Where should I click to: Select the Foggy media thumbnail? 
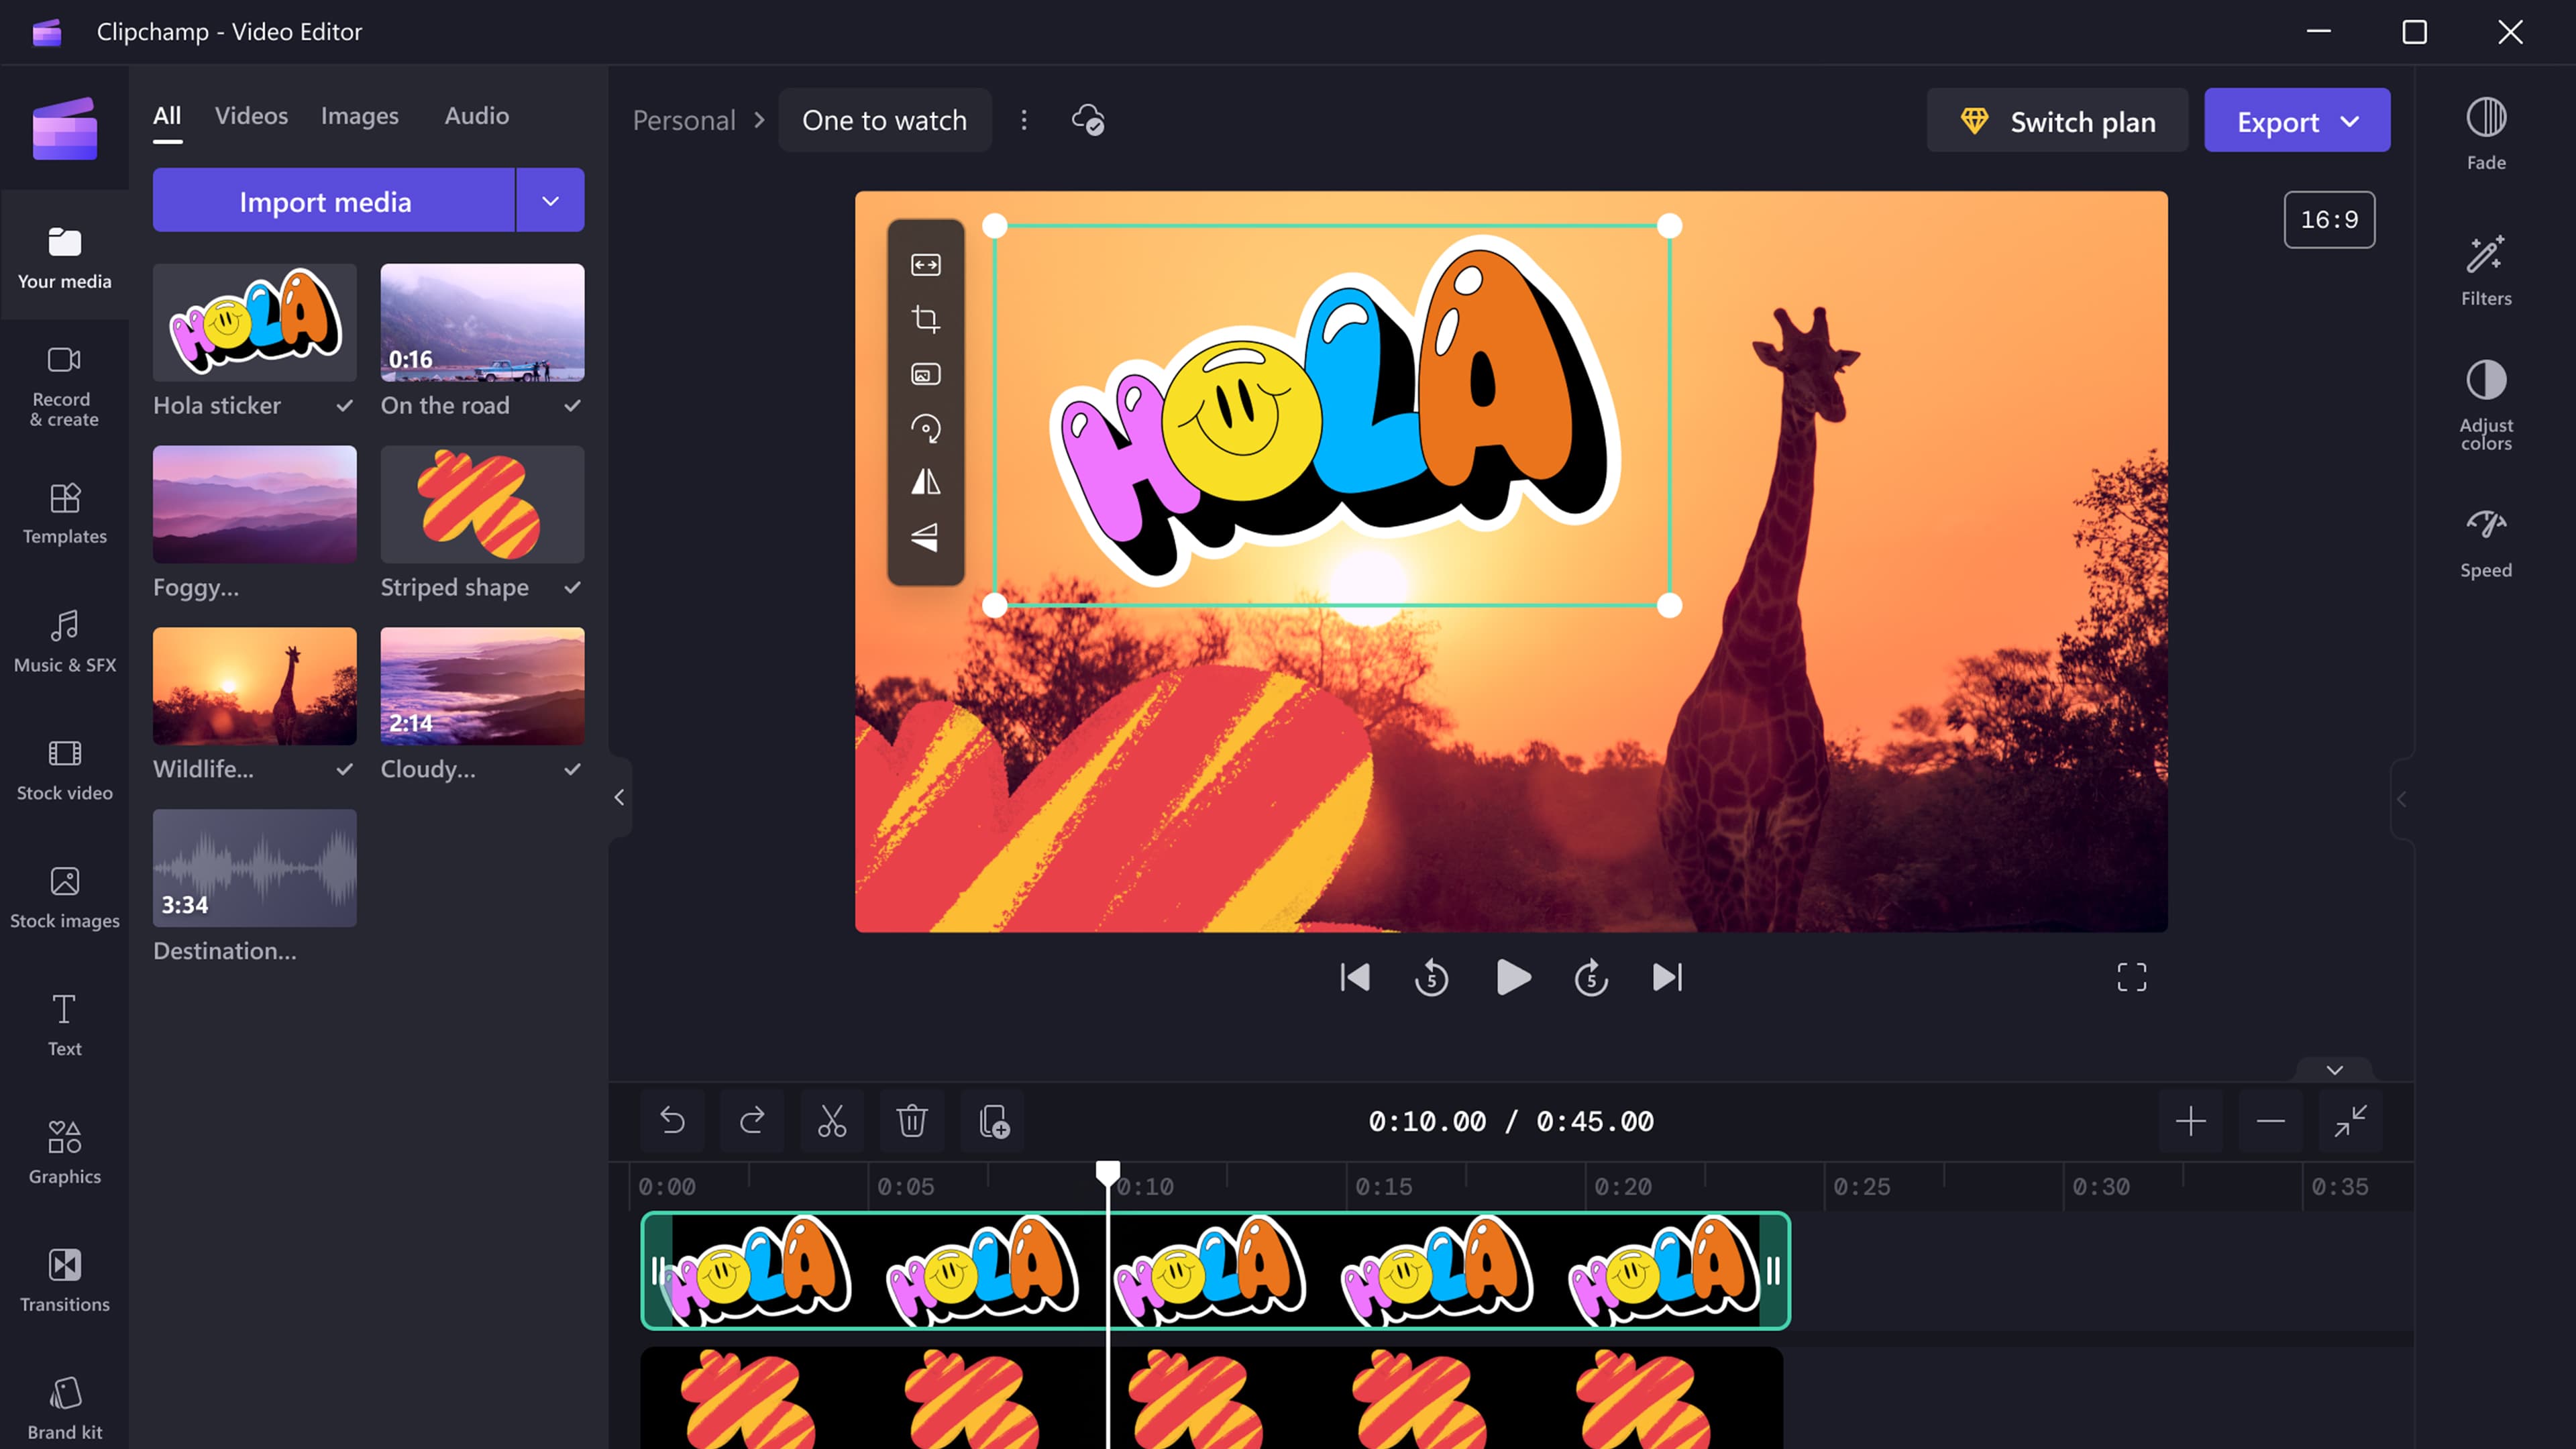tap(254, 504)
